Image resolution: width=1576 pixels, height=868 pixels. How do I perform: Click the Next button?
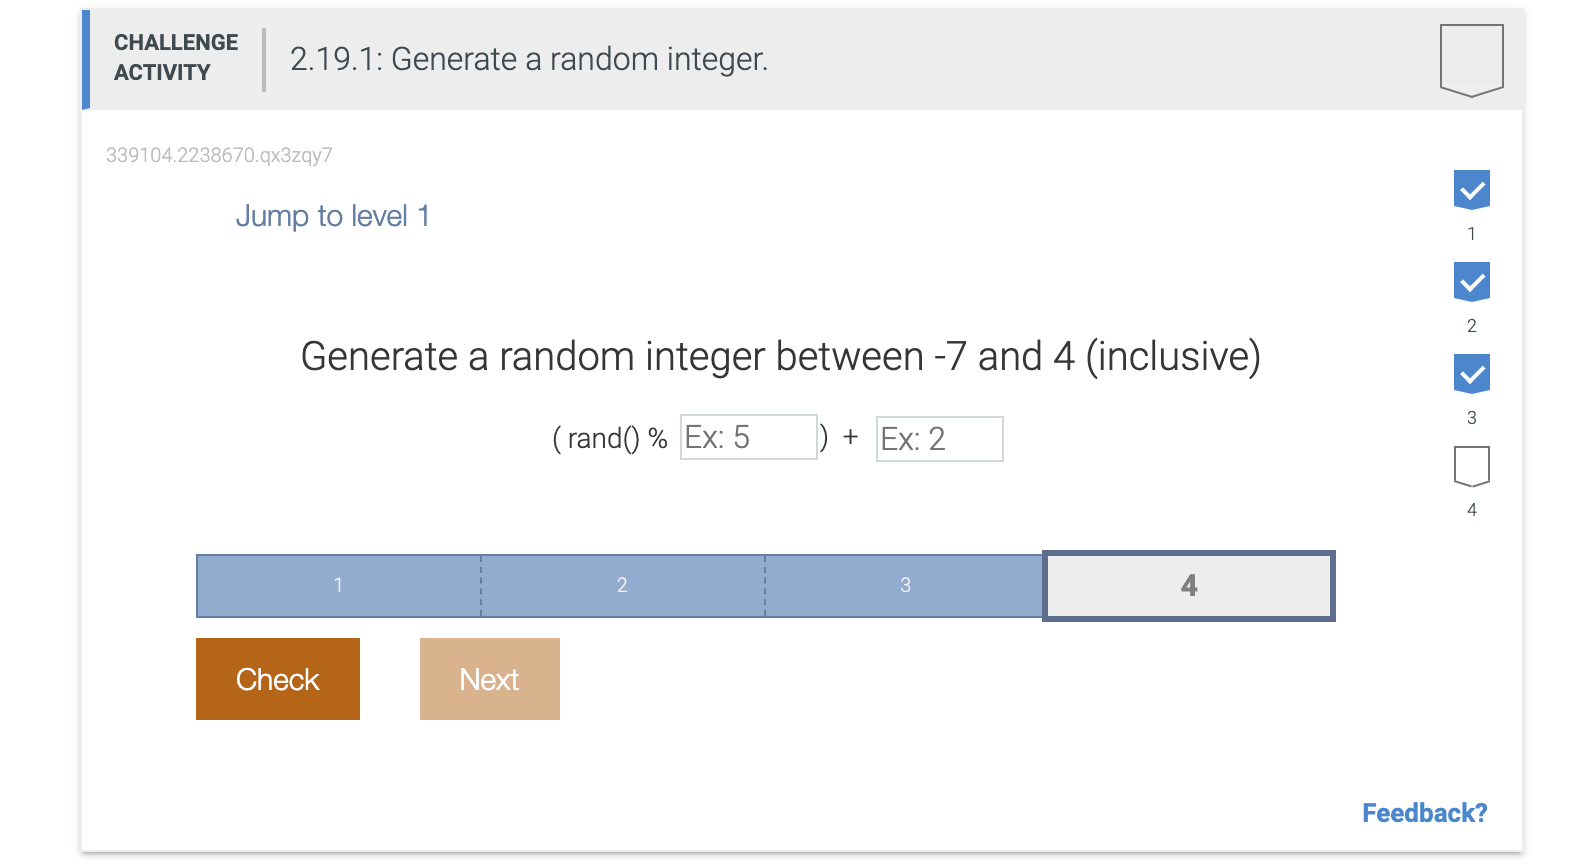[490, 679]
